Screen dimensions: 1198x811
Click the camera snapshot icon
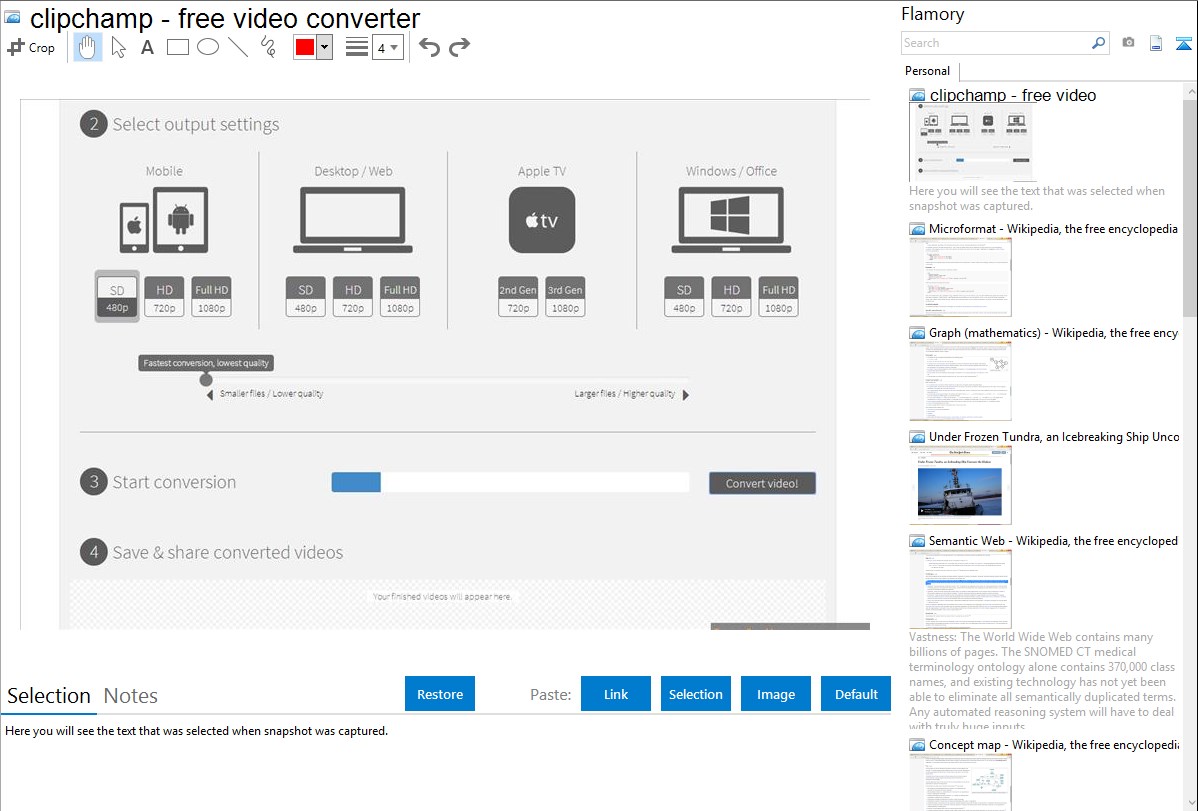point(1128,43)
